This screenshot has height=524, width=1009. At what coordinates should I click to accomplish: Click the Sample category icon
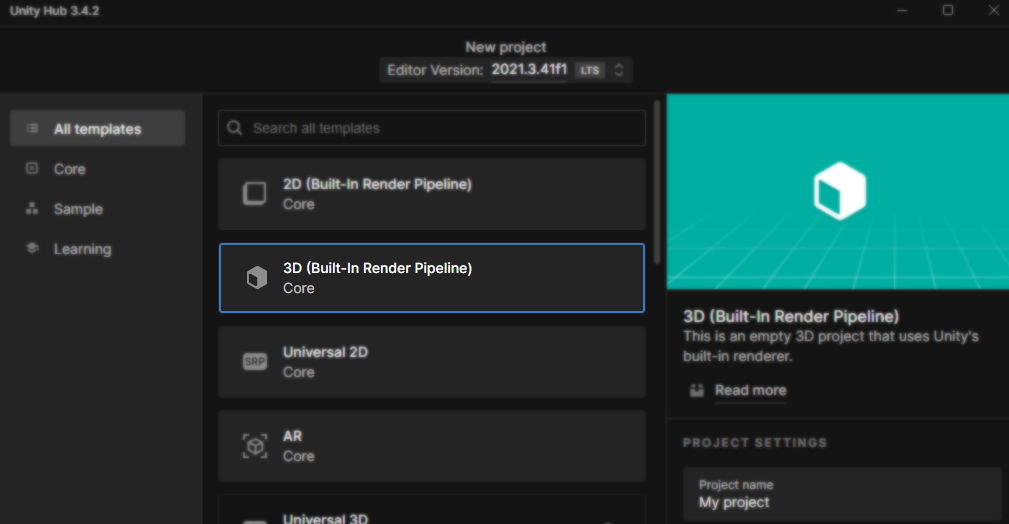pyautogui.click(x=32, y=208)
